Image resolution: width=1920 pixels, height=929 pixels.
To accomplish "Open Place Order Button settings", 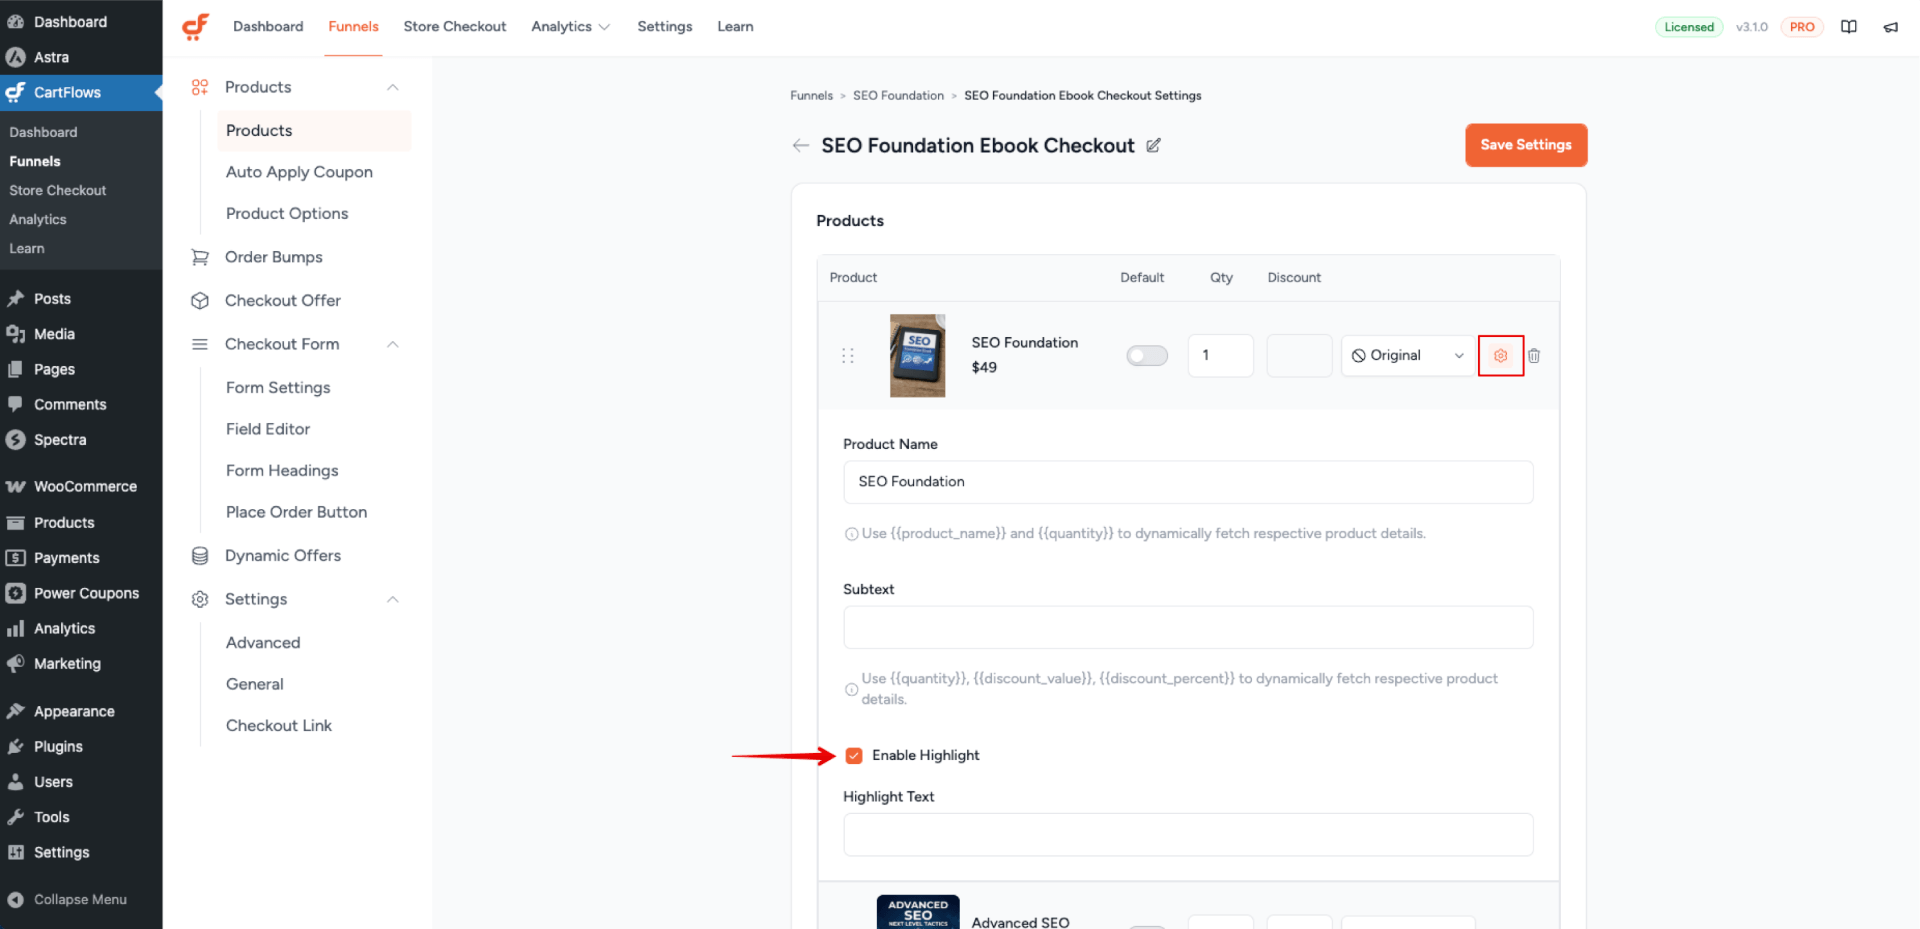I will (296, 512).
